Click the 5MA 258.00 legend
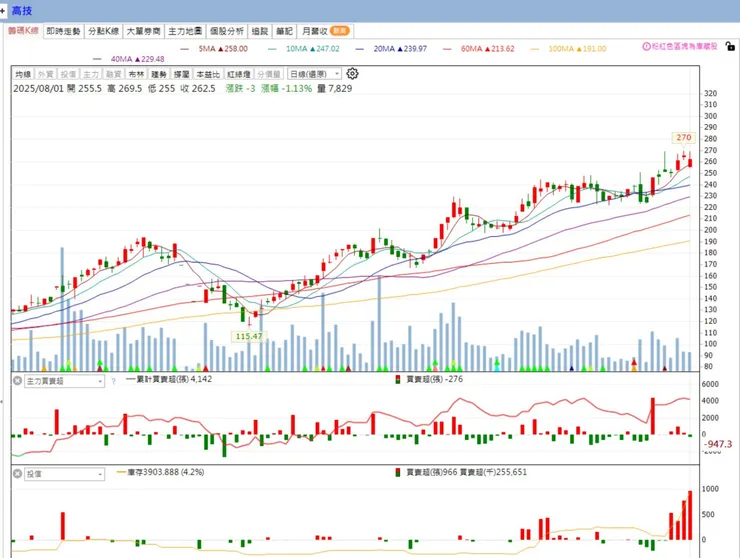 click(x=214, y=49)
